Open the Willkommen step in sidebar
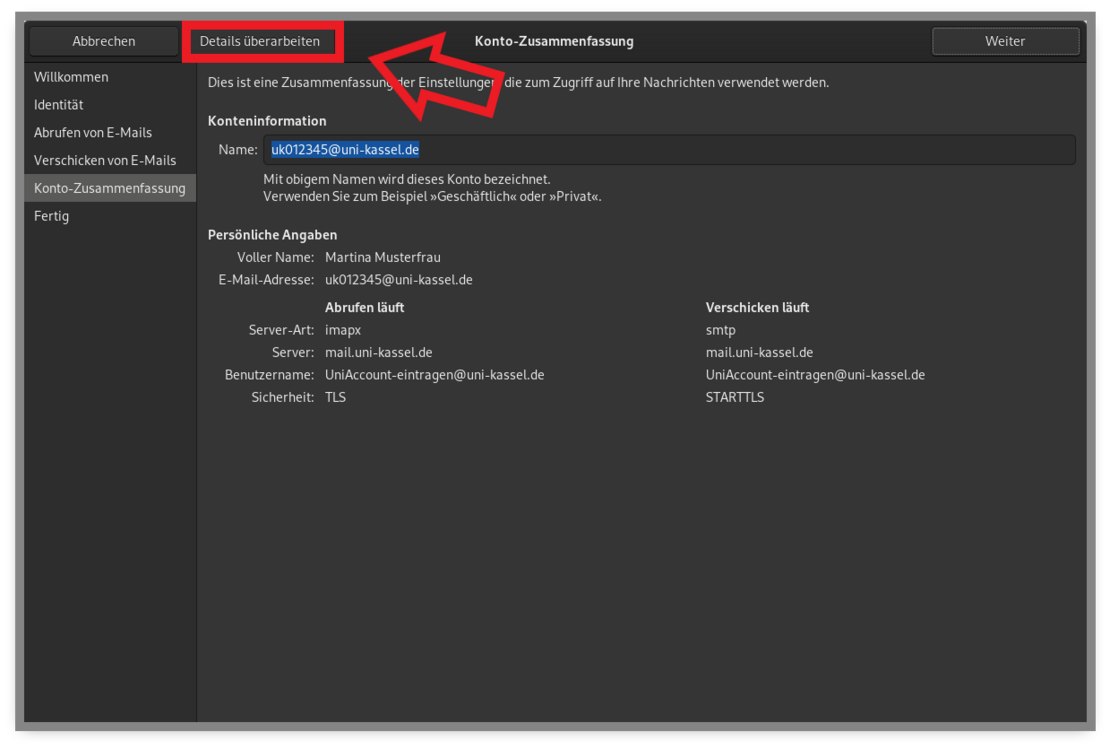Screen dimensions: 1110x749 (71, 77)
